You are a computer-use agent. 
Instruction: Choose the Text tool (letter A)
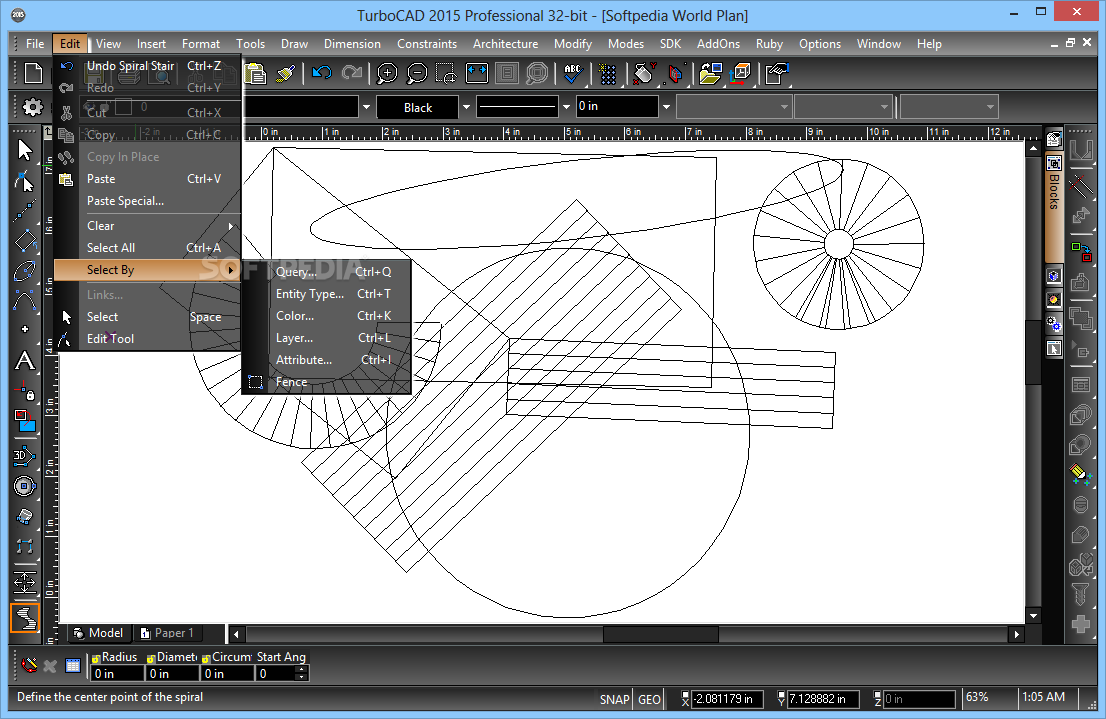(x=25, y=362)
